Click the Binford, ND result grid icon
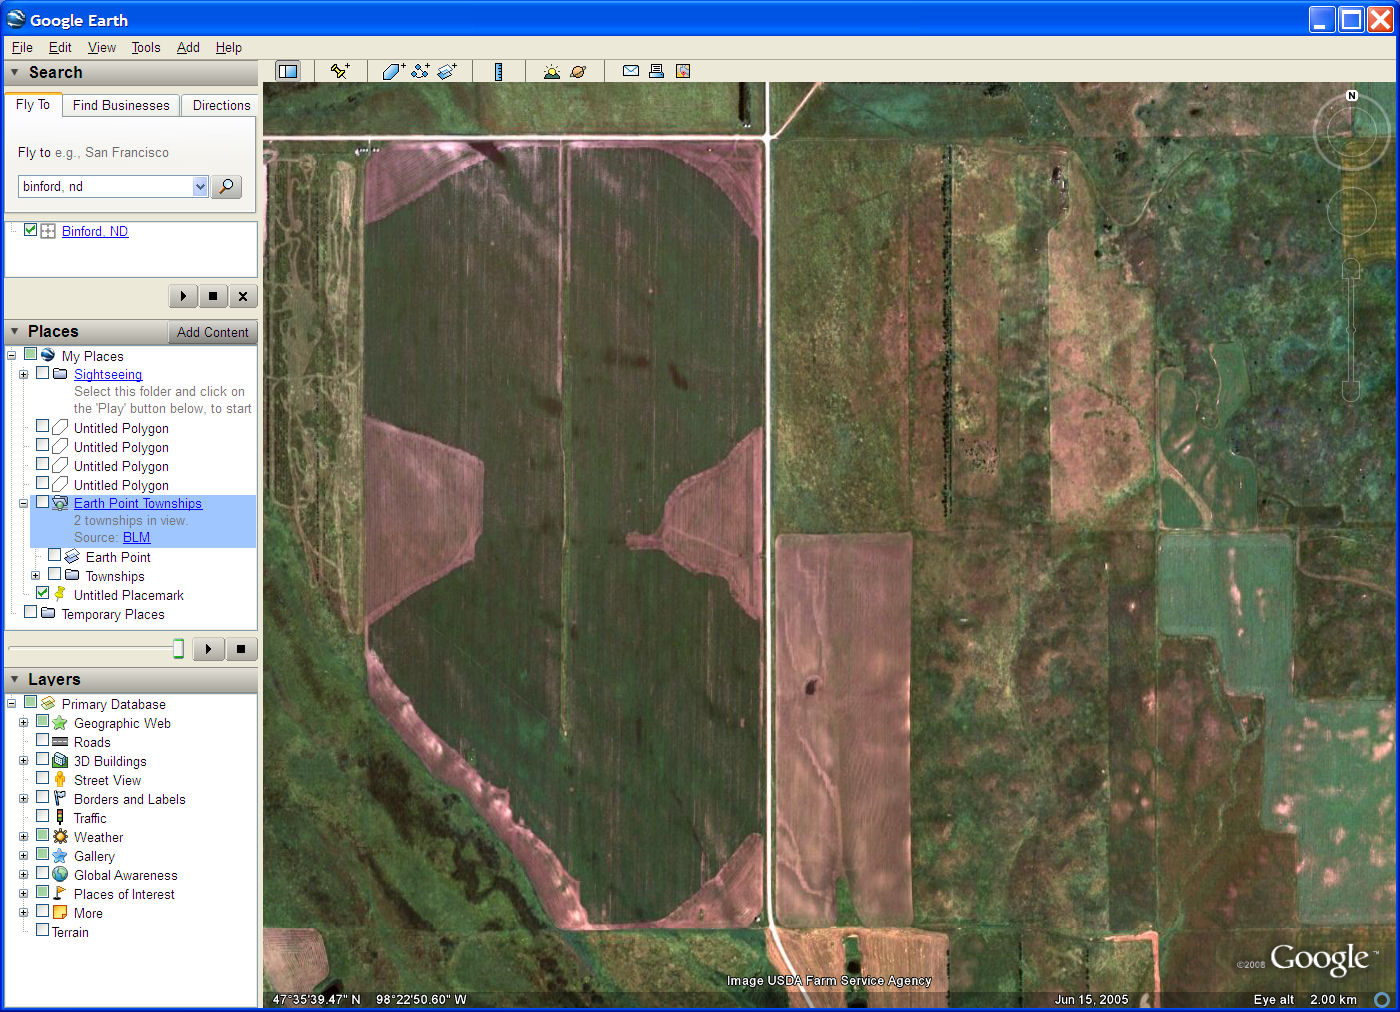The image size is (1400, 1012). (x=48, y=231)
